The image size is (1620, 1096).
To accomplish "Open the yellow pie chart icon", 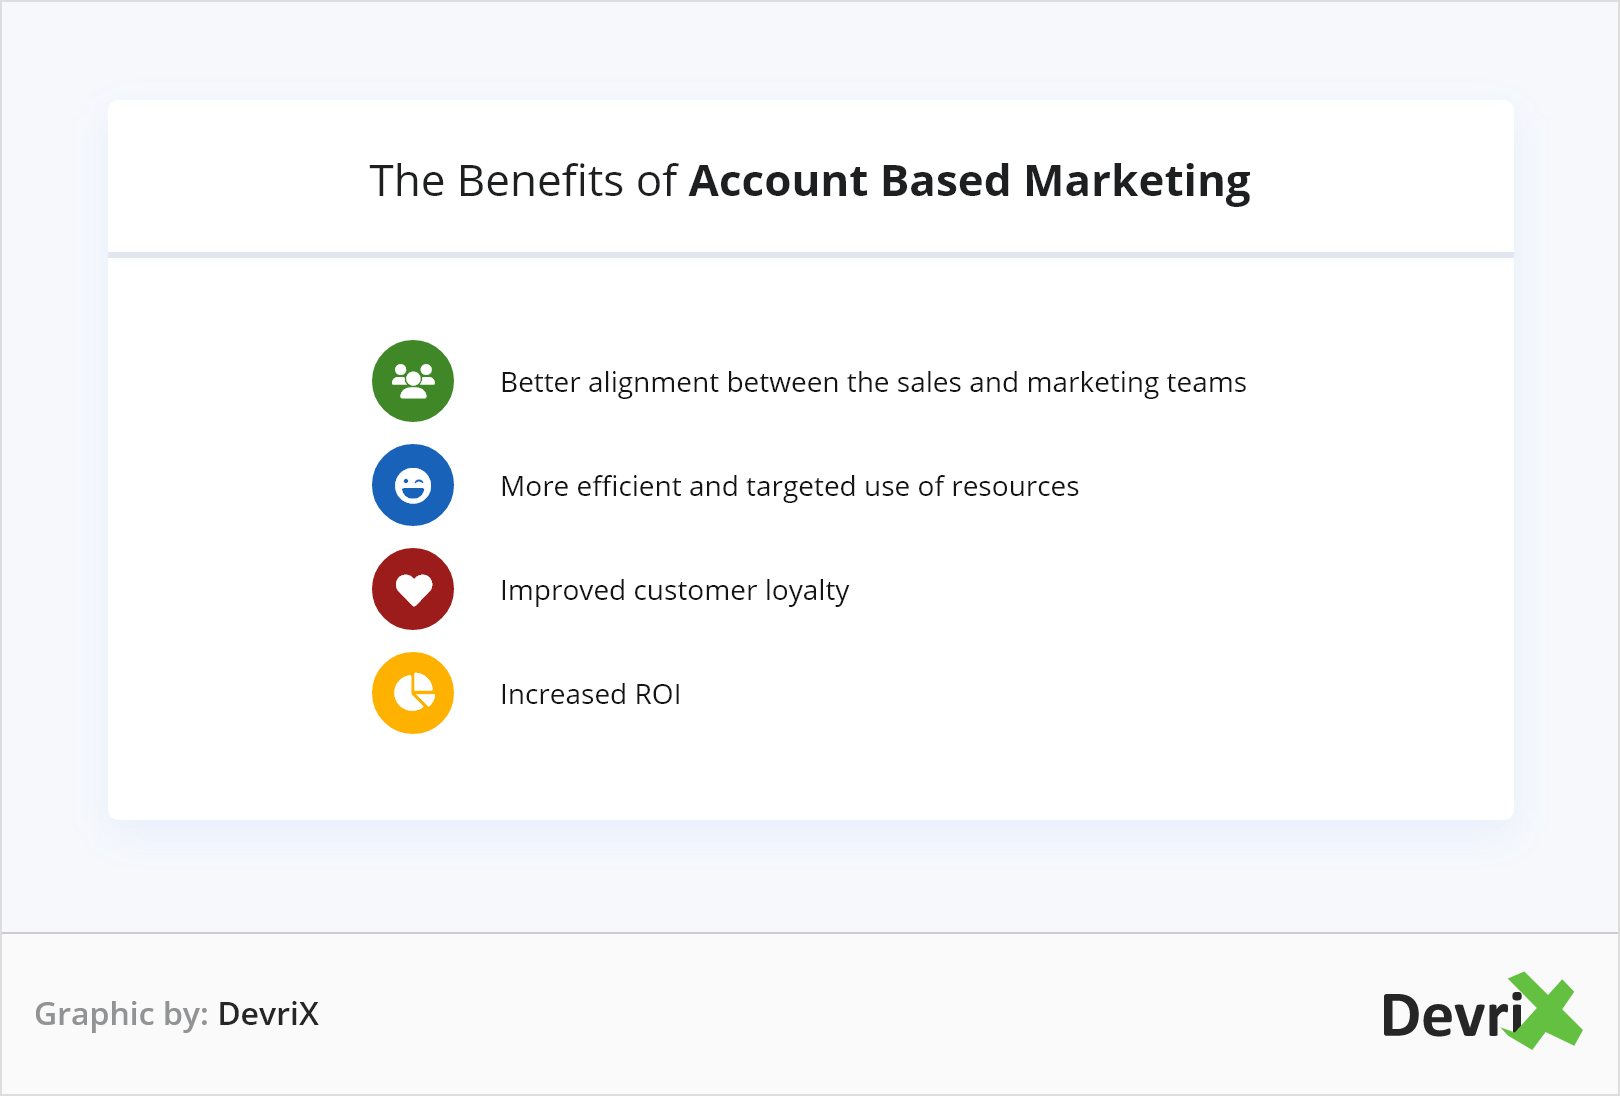I will [x=413, y=693].
